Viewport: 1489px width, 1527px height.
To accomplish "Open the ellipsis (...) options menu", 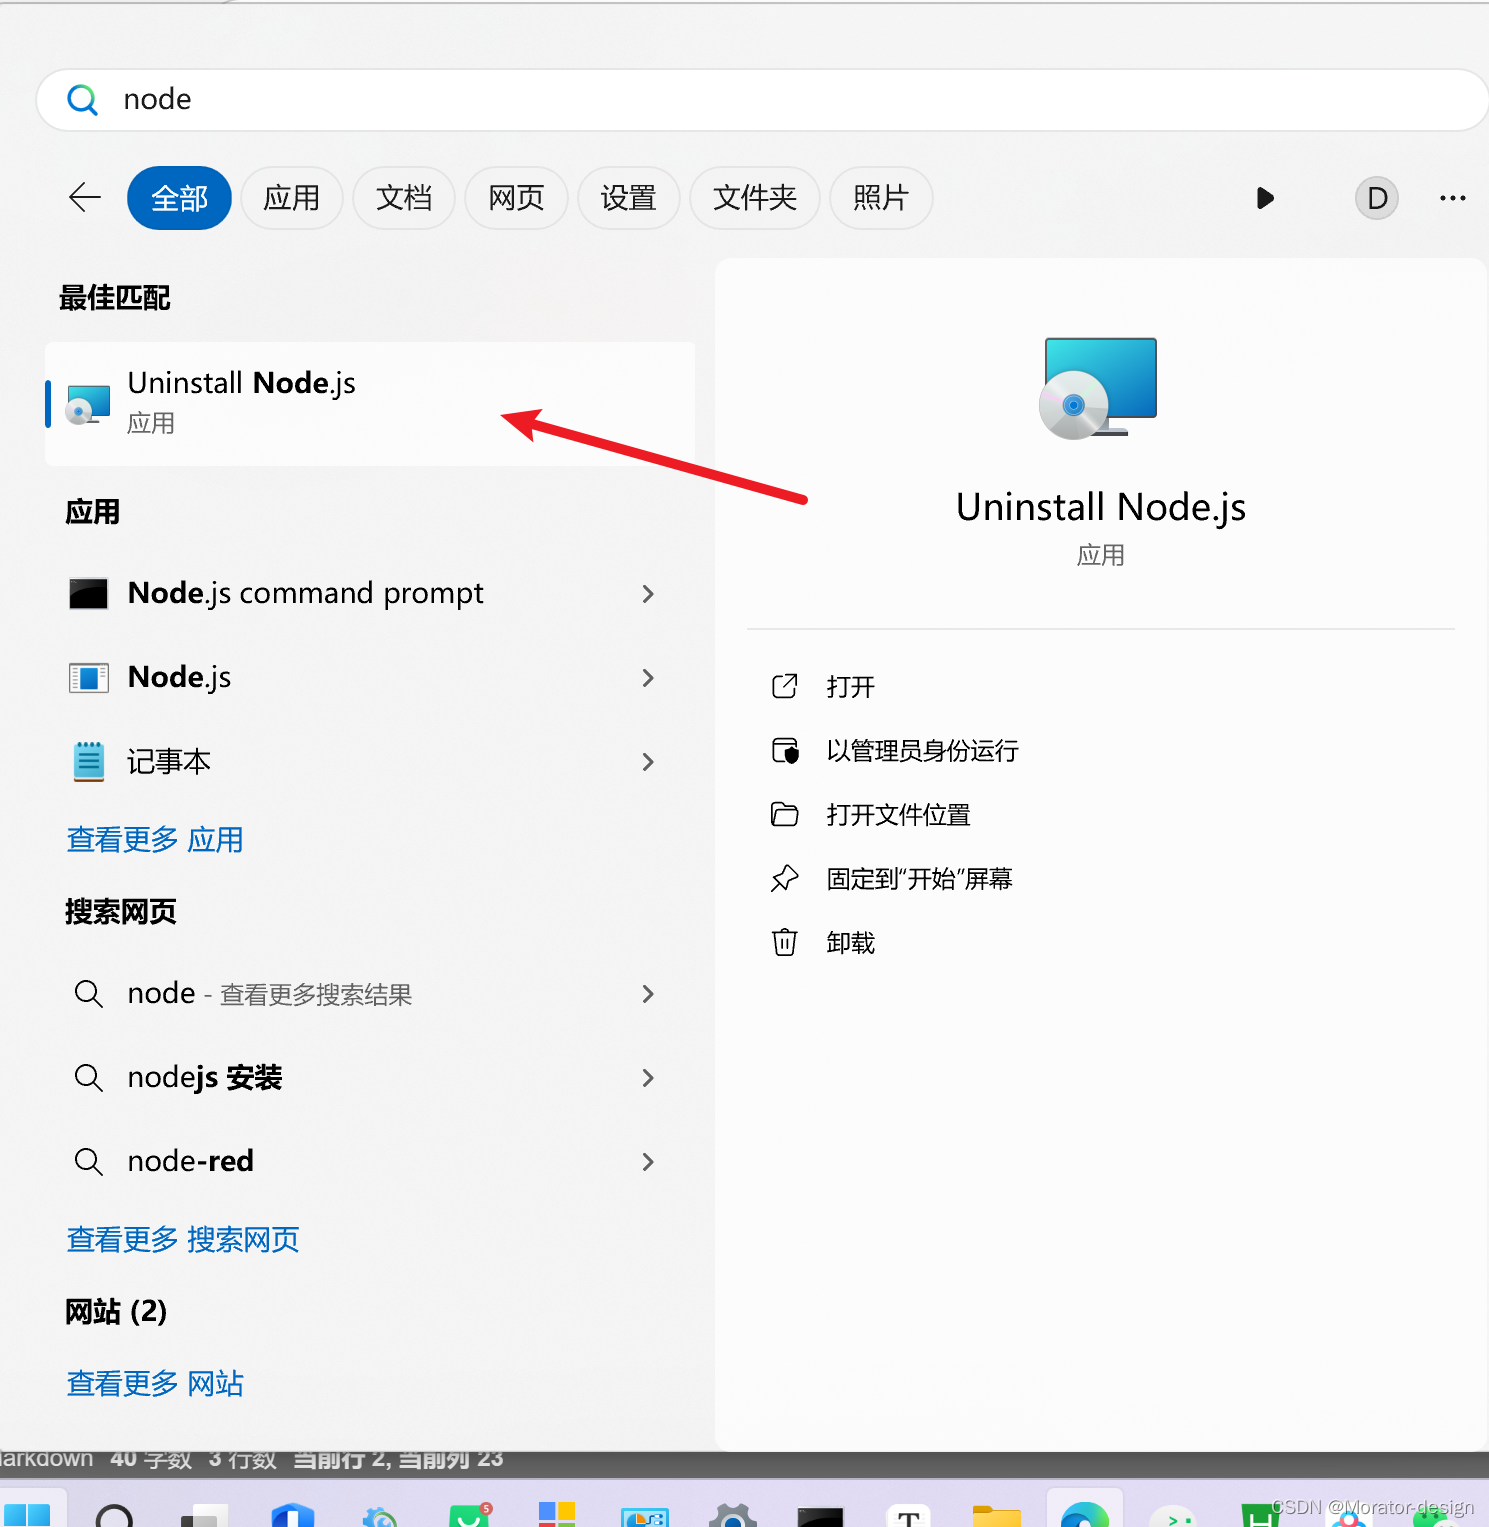I will [x=1452, y=198].
